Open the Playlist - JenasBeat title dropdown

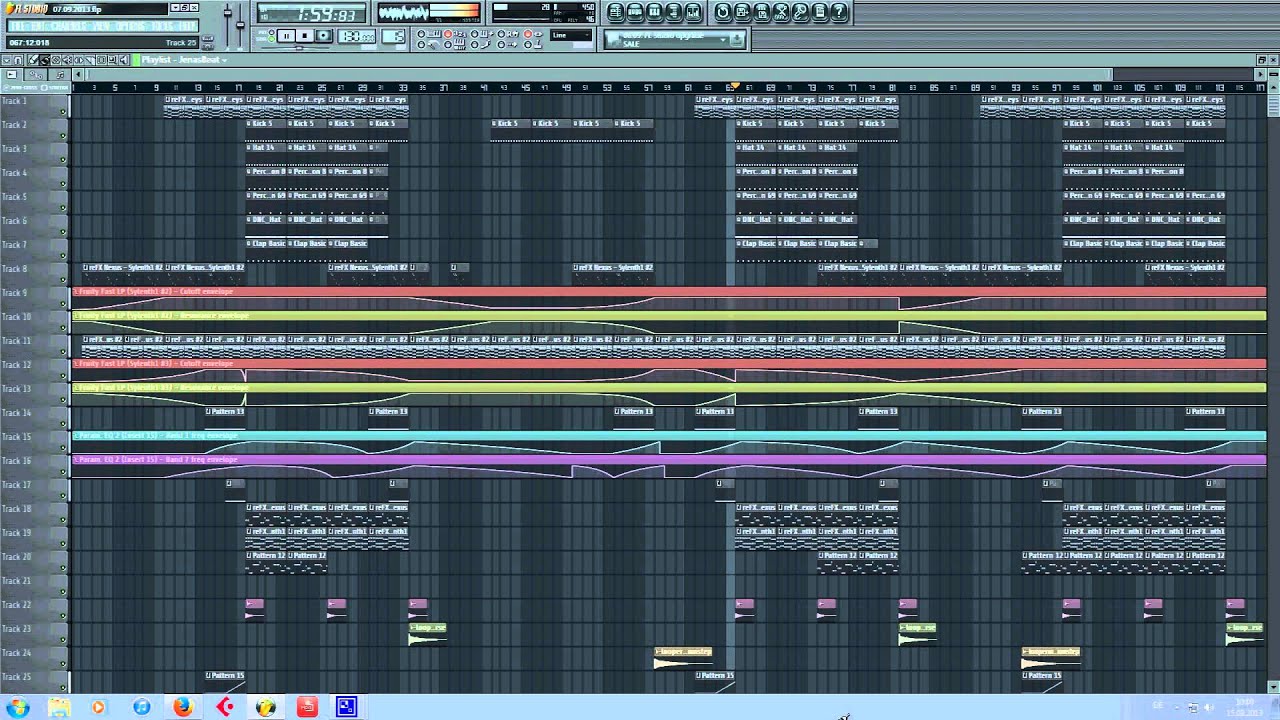[184, 60]
